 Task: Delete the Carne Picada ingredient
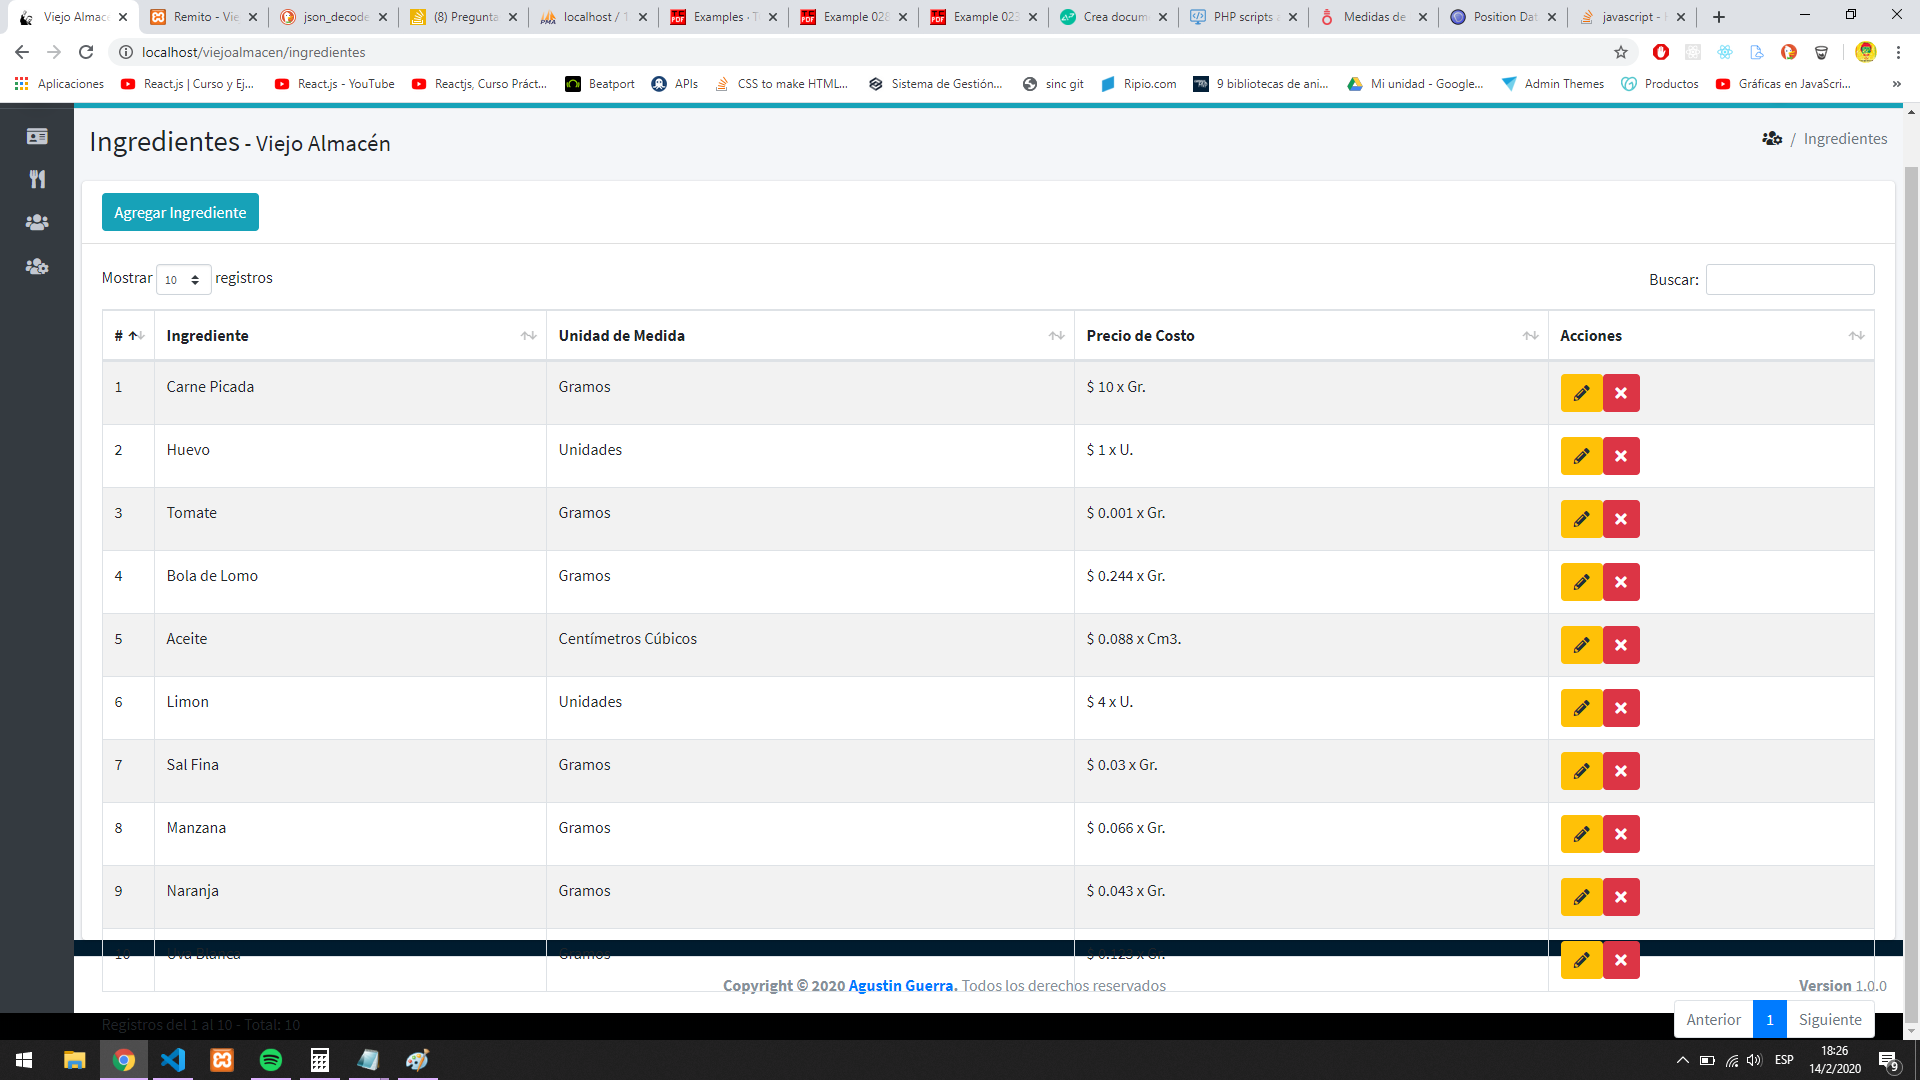click(1621, 393)
